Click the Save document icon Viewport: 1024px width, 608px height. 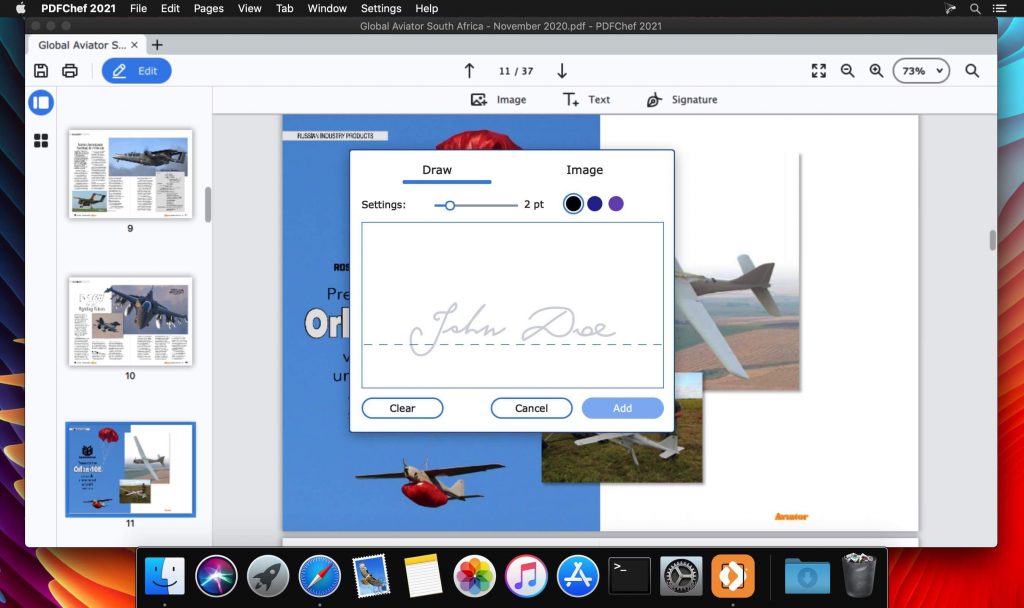tap(40, 70)
